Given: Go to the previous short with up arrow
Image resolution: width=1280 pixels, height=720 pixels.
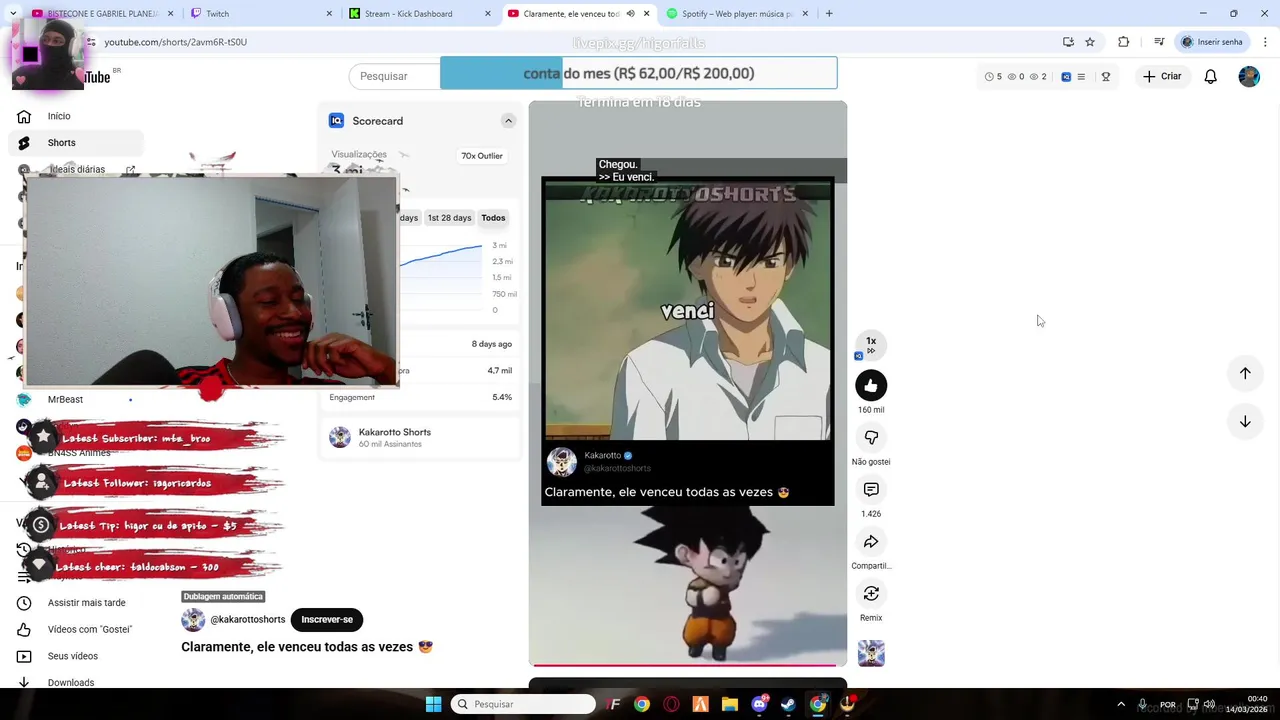Looking at the screenshot, I should click(1245, 373).
